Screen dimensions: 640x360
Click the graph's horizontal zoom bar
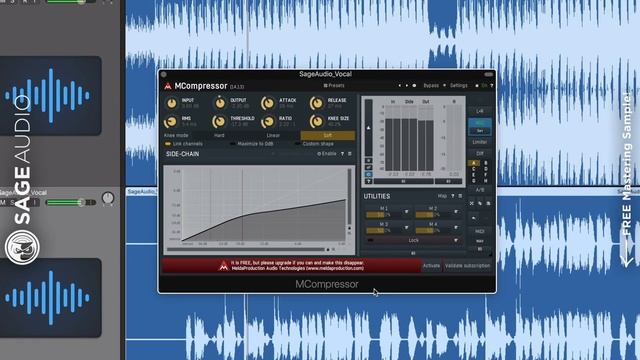coord(247,249)
